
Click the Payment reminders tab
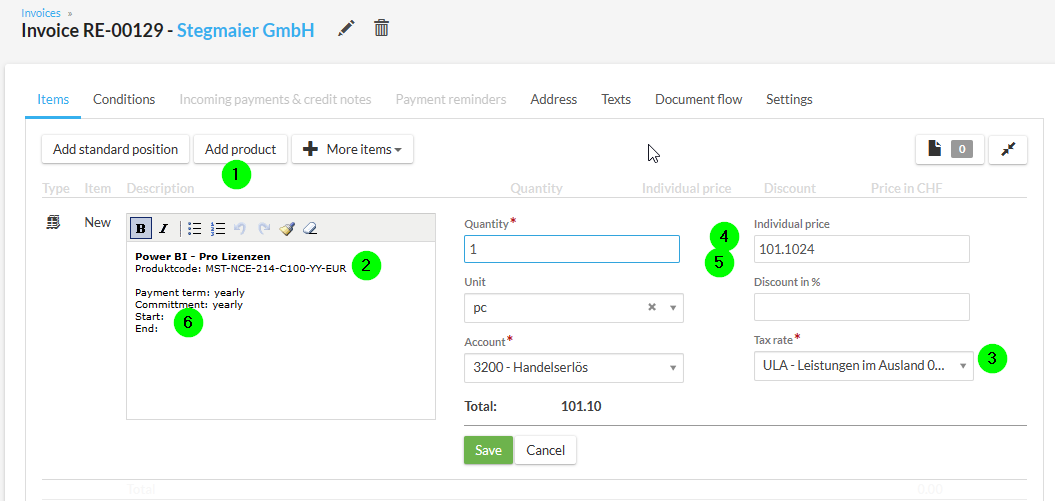point(451,100)
